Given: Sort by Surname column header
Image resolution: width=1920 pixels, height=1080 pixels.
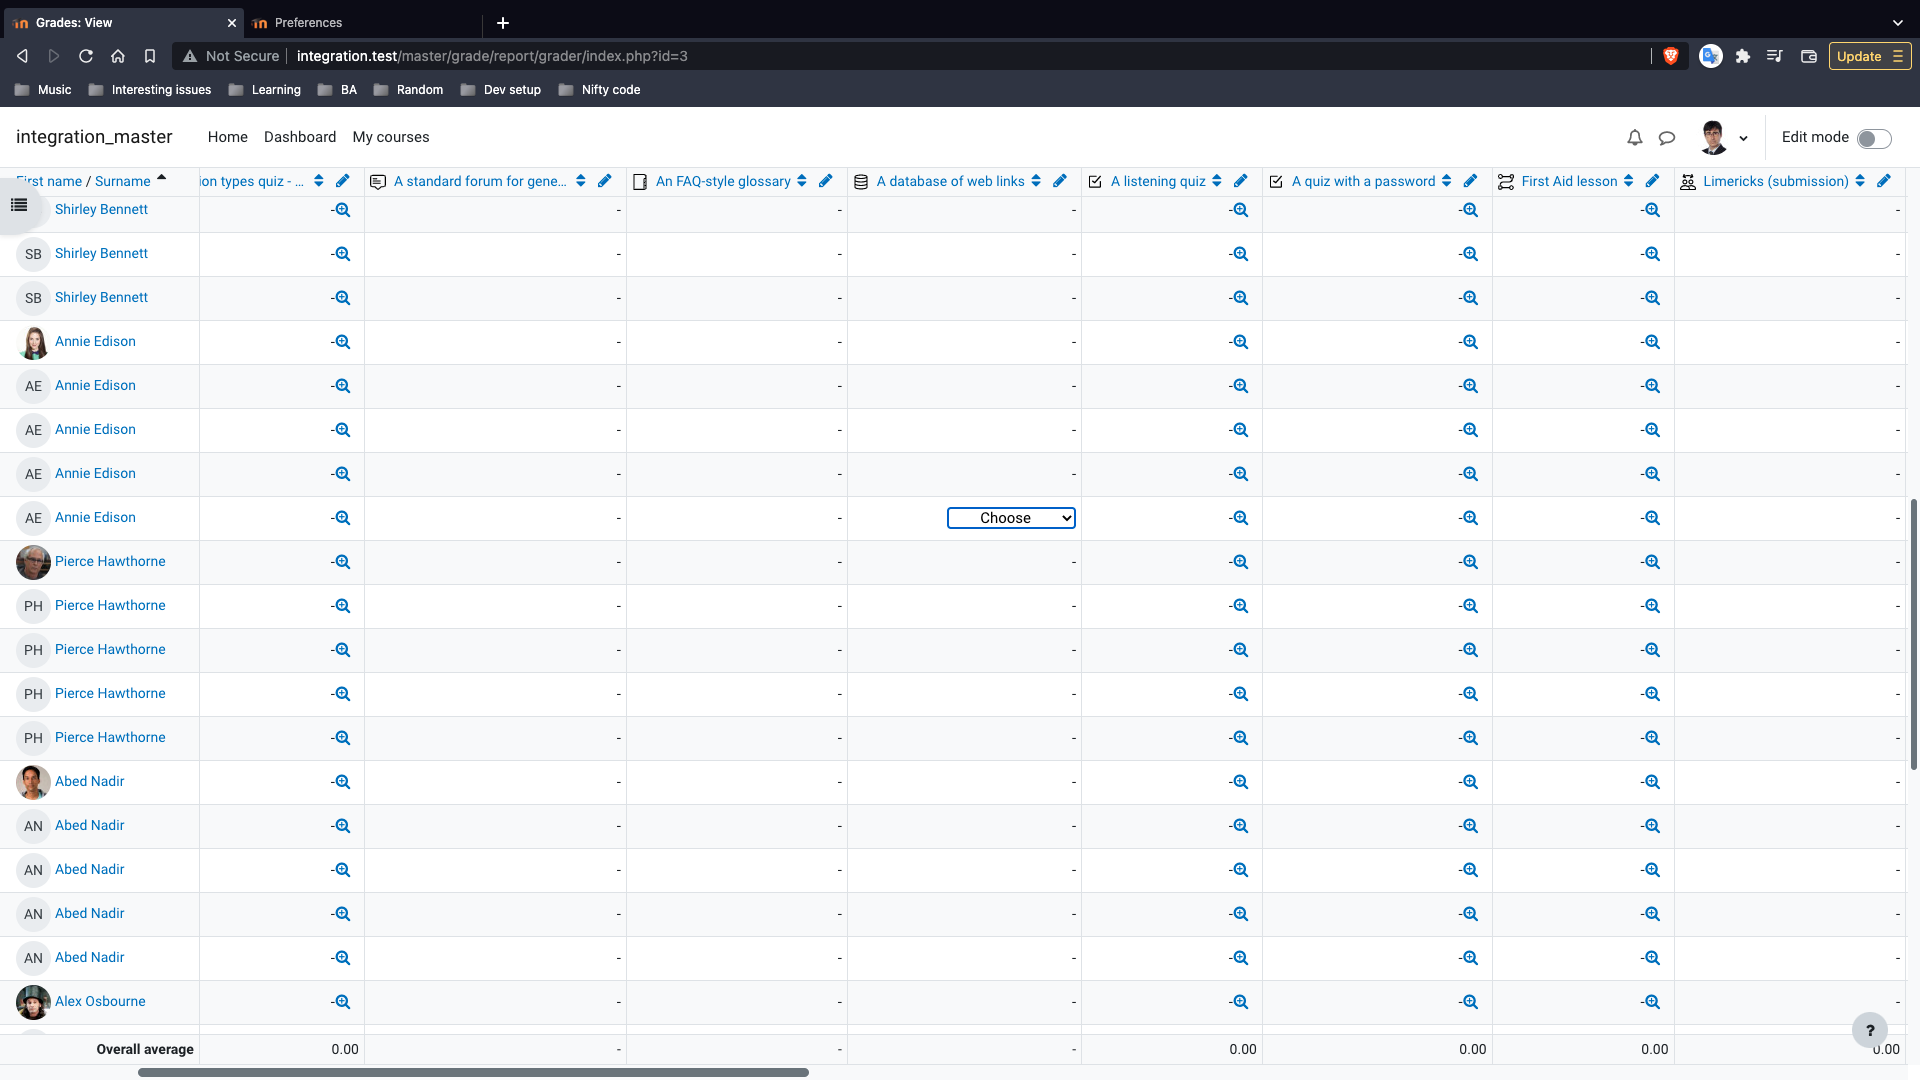Looking at the screenshot, I should 122,181.
